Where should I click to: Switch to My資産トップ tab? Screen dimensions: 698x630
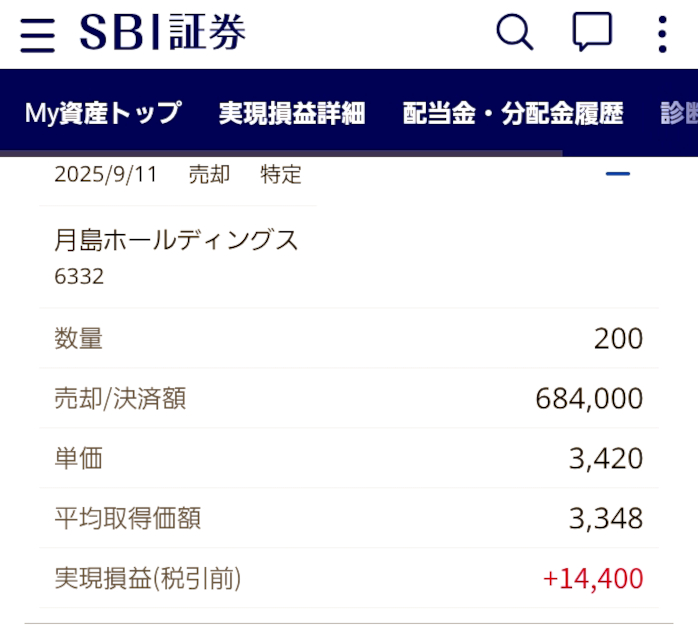click(103, 113)
